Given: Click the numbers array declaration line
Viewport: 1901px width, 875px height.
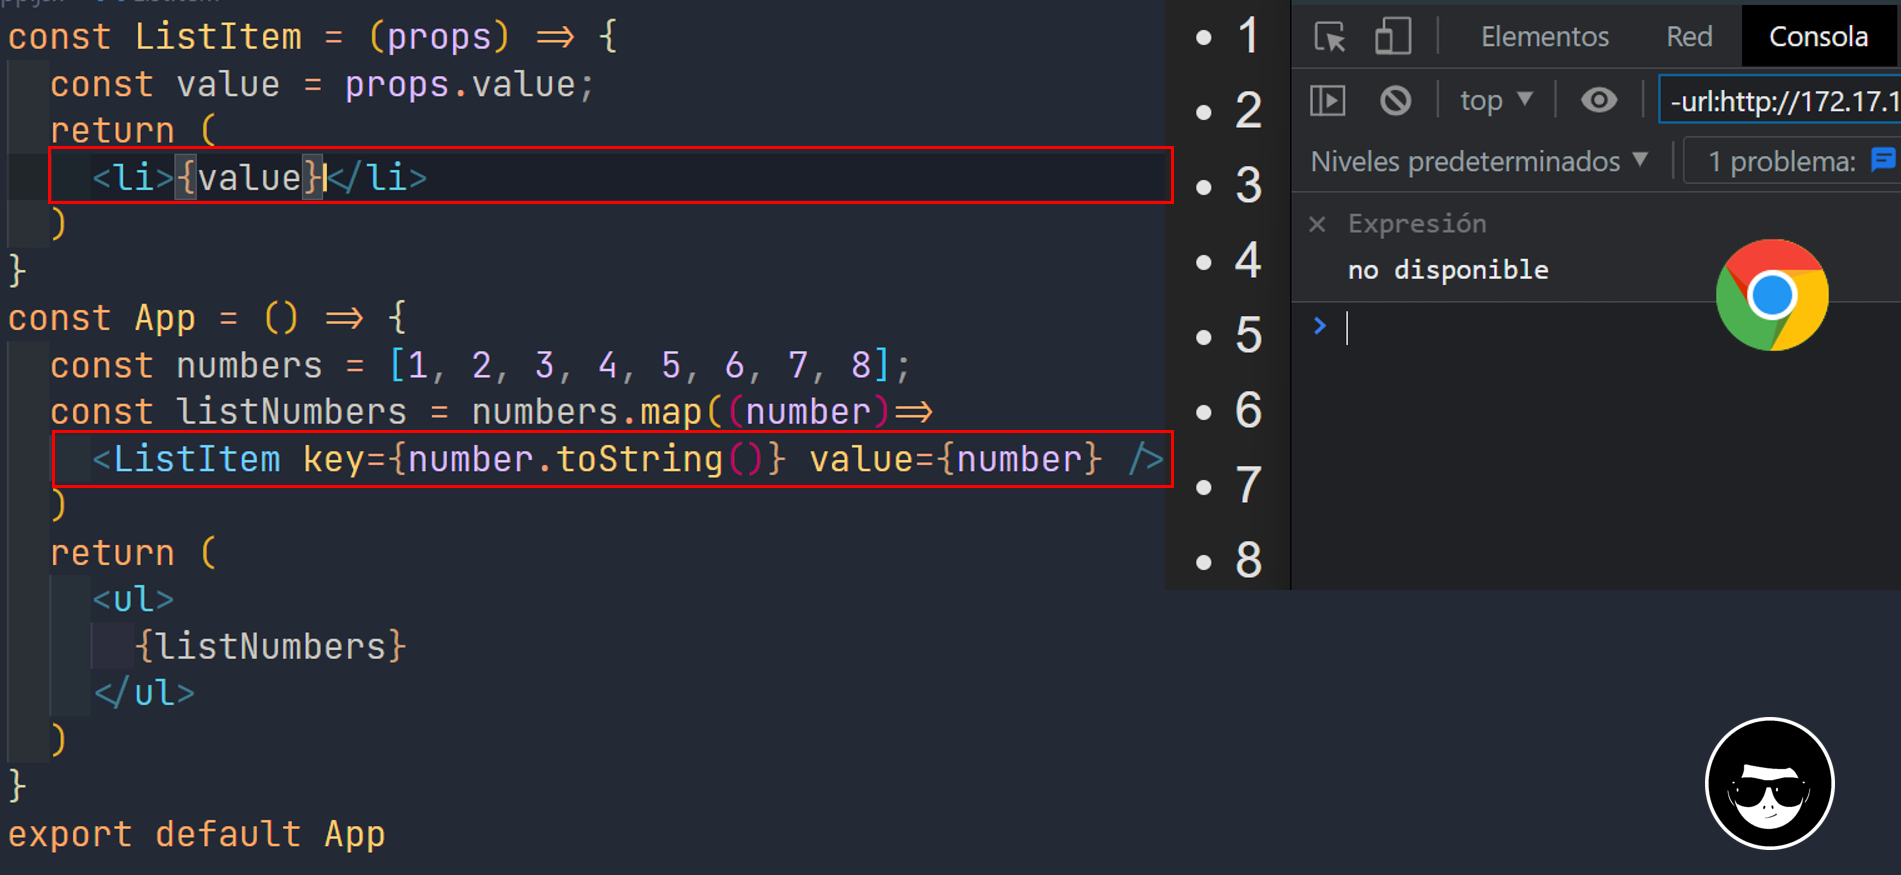Looking at the screenshot, I should 480,365.
